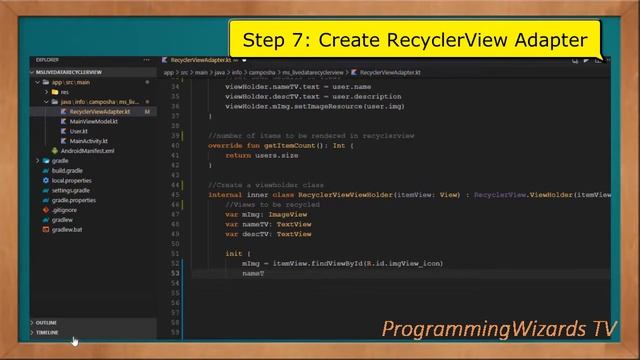The width and height of the screenshot is (640, 360).
Task: Click the 'camposha' breadcrumb segment
Action: pos(262,73)
